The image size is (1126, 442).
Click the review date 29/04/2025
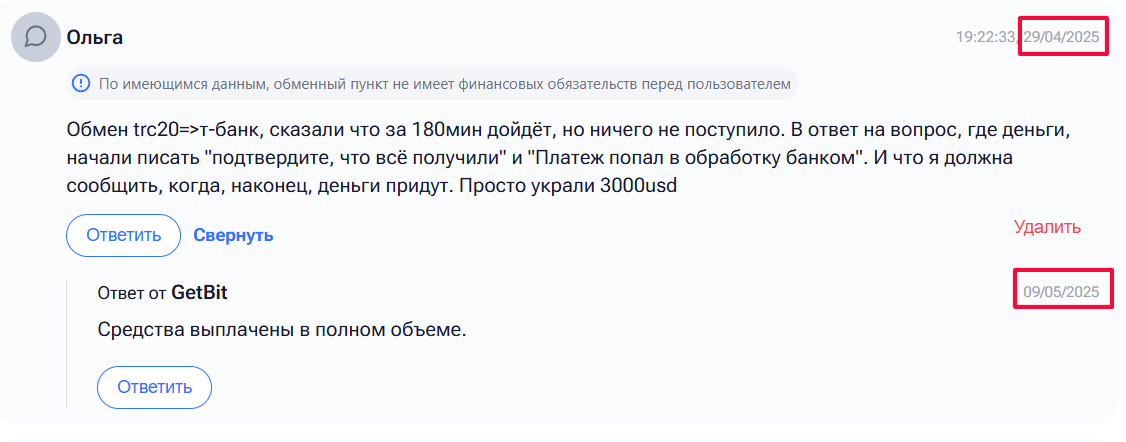tap(1062, 38)
